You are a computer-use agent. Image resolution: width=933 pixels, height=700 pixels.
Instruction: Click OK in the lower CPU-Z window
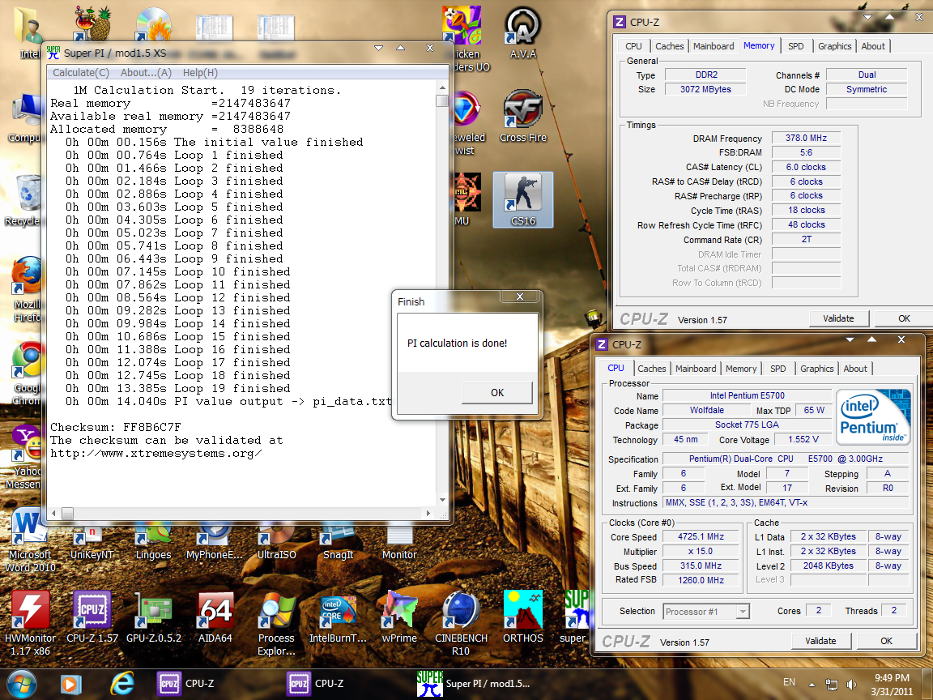(x=886, y=641)
